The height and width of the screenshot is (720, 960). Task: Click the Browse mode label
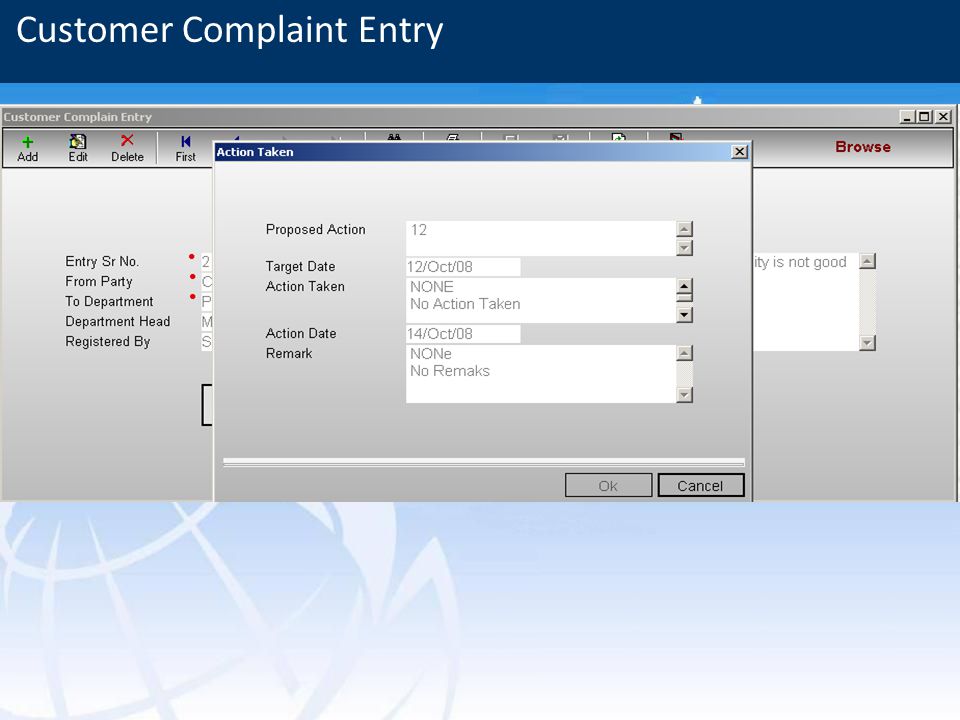(863, 147)
